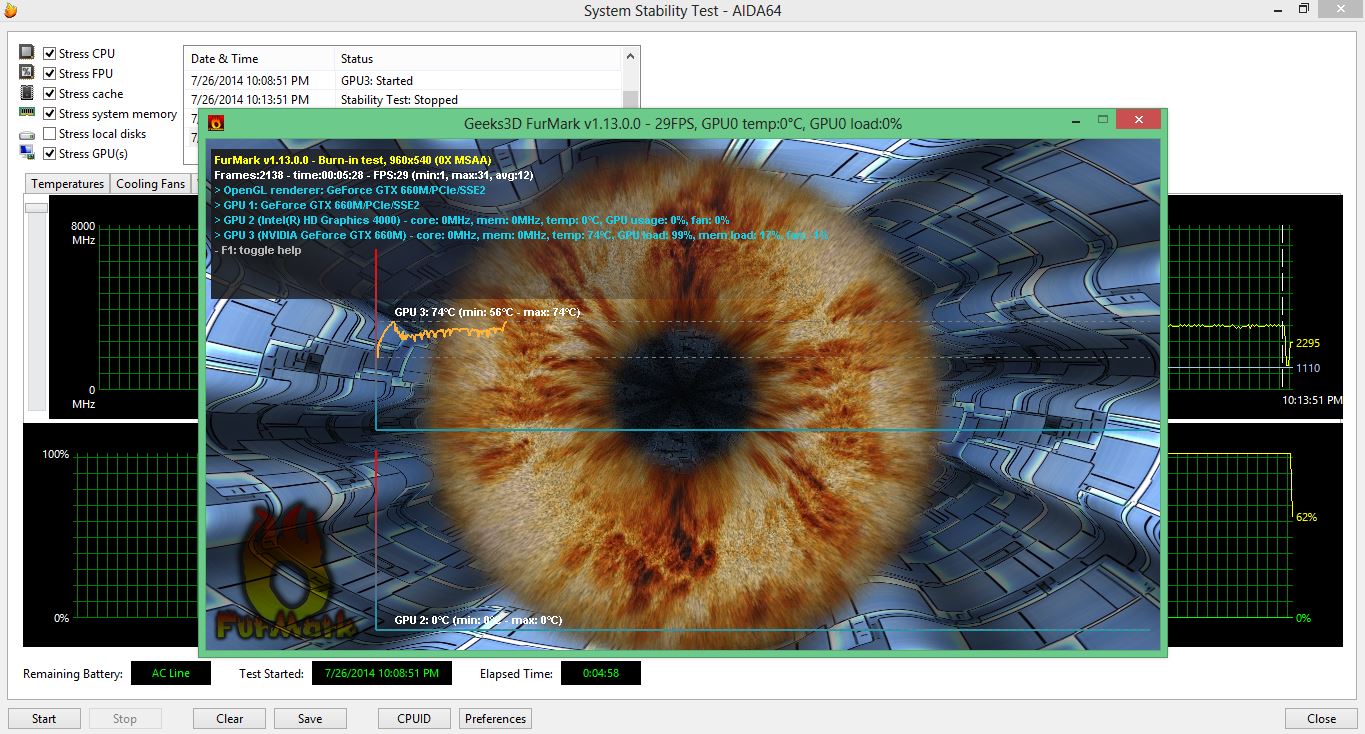
Task: Click the AIDA64 flame icon in title bar
Action: coord(10,10)
